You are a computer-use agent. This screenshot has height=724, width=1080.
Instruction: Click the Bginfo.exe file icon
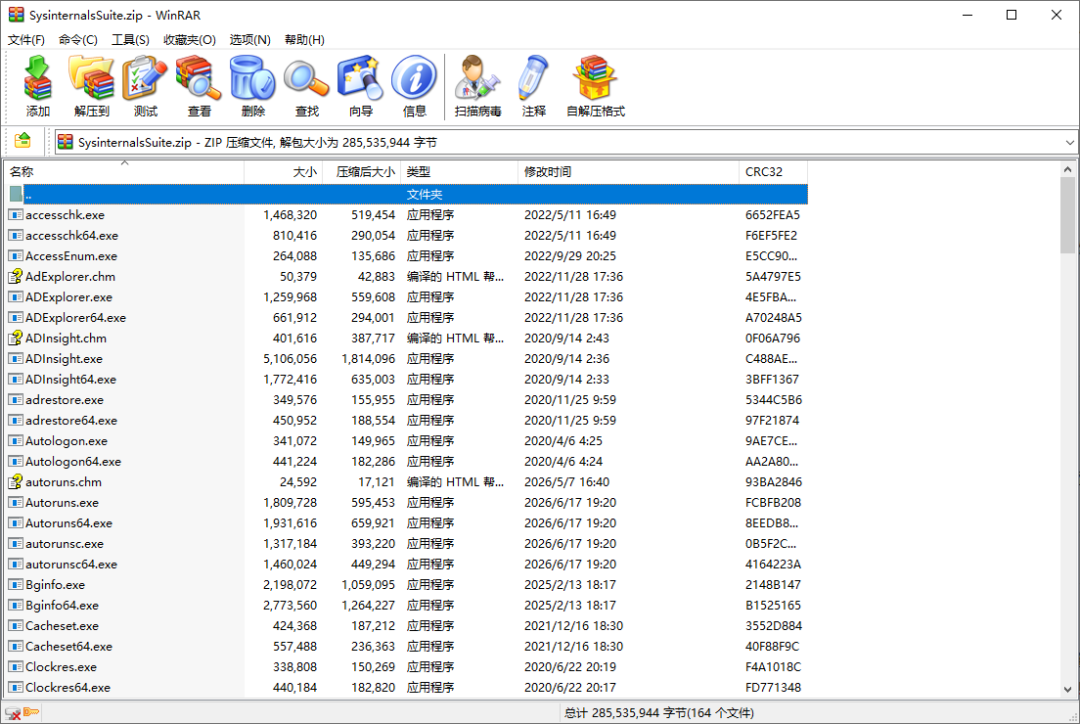[15, 585]
